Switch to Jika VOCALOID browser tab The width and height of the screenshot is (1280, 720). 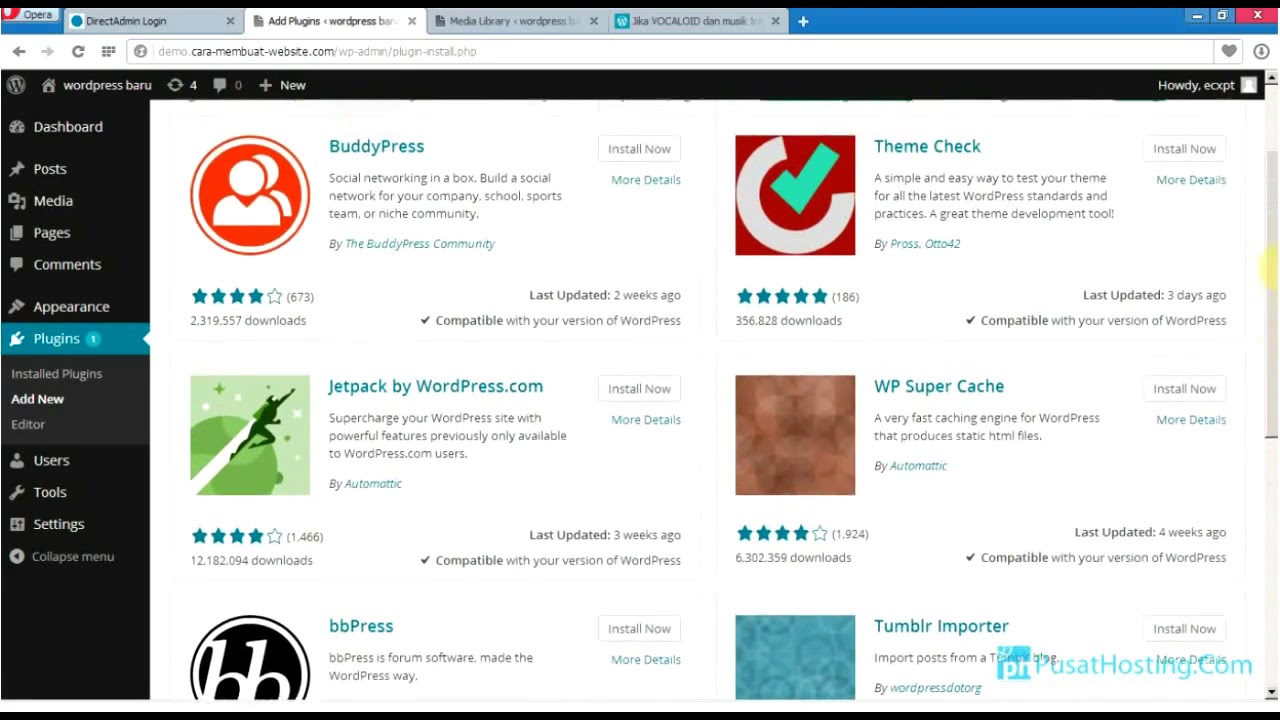tap(696, 21)
